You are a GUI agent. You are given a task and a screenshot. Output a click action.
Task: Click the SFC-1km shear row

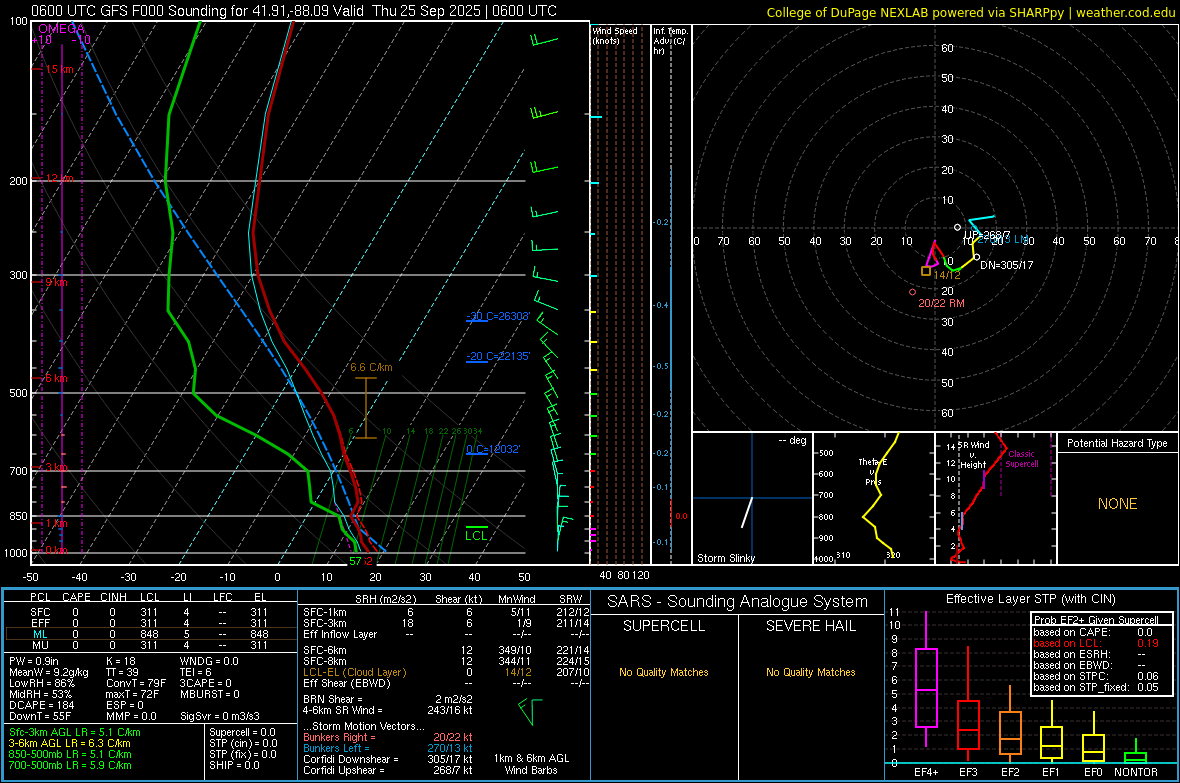[446, 612]
